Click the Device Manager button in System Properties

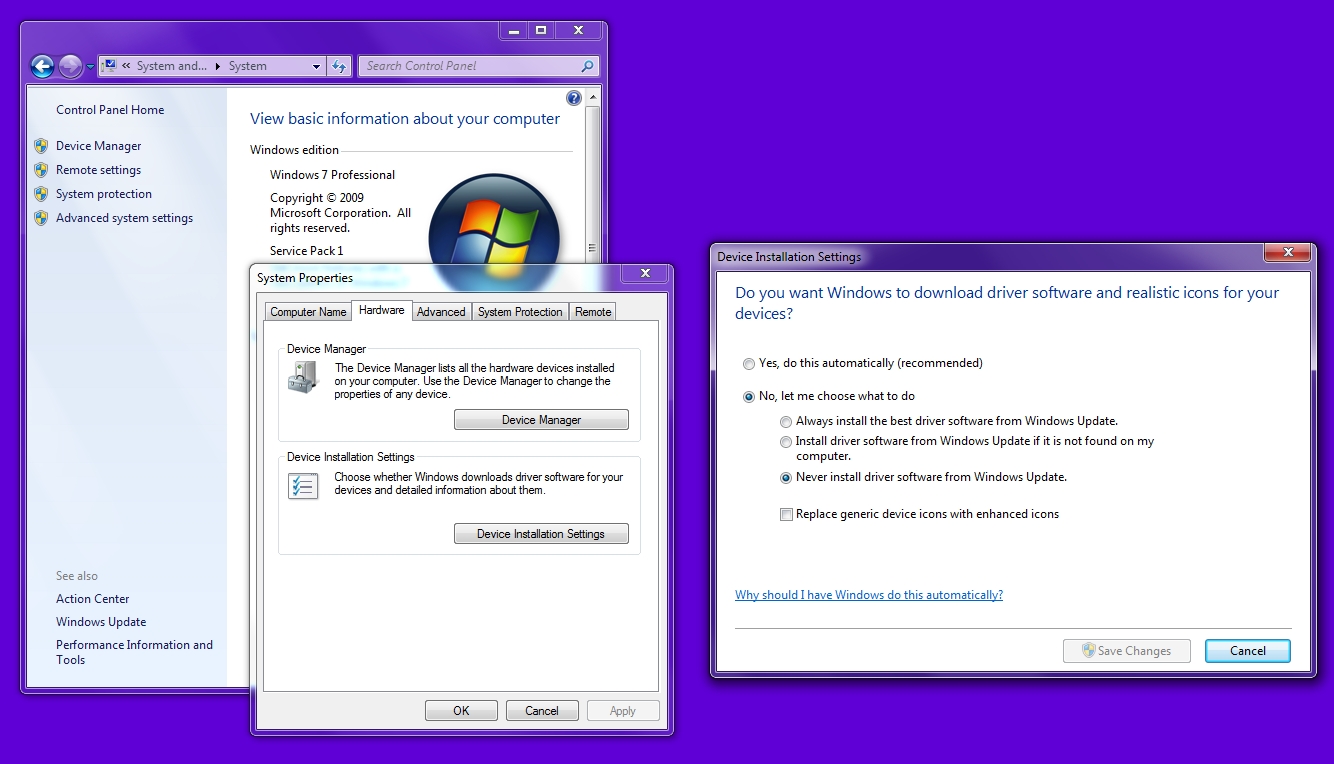click(541, 420)
